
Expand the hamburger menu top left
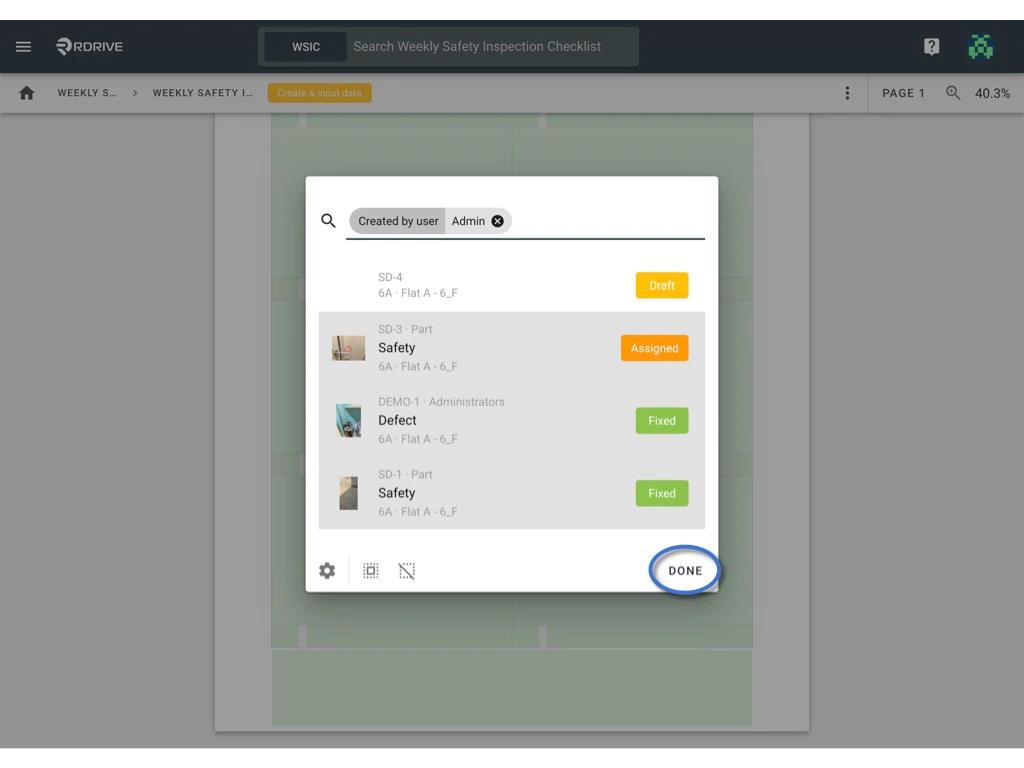(23, 46)
